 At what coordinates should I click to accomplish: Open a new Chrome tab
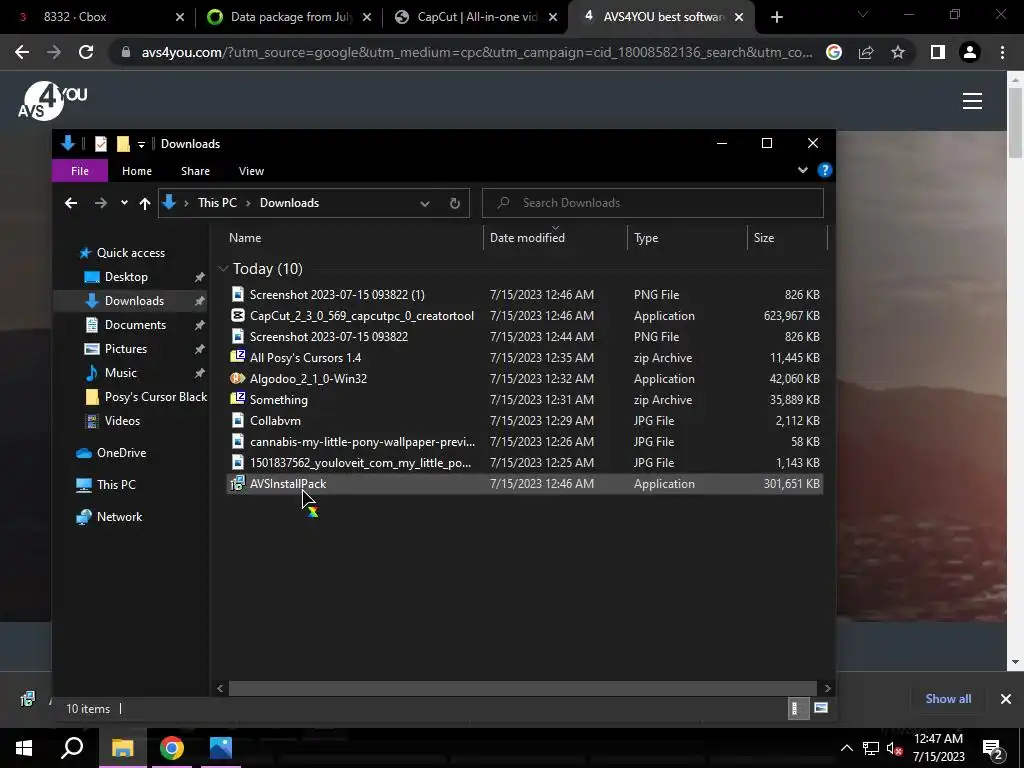coord(776,17)
